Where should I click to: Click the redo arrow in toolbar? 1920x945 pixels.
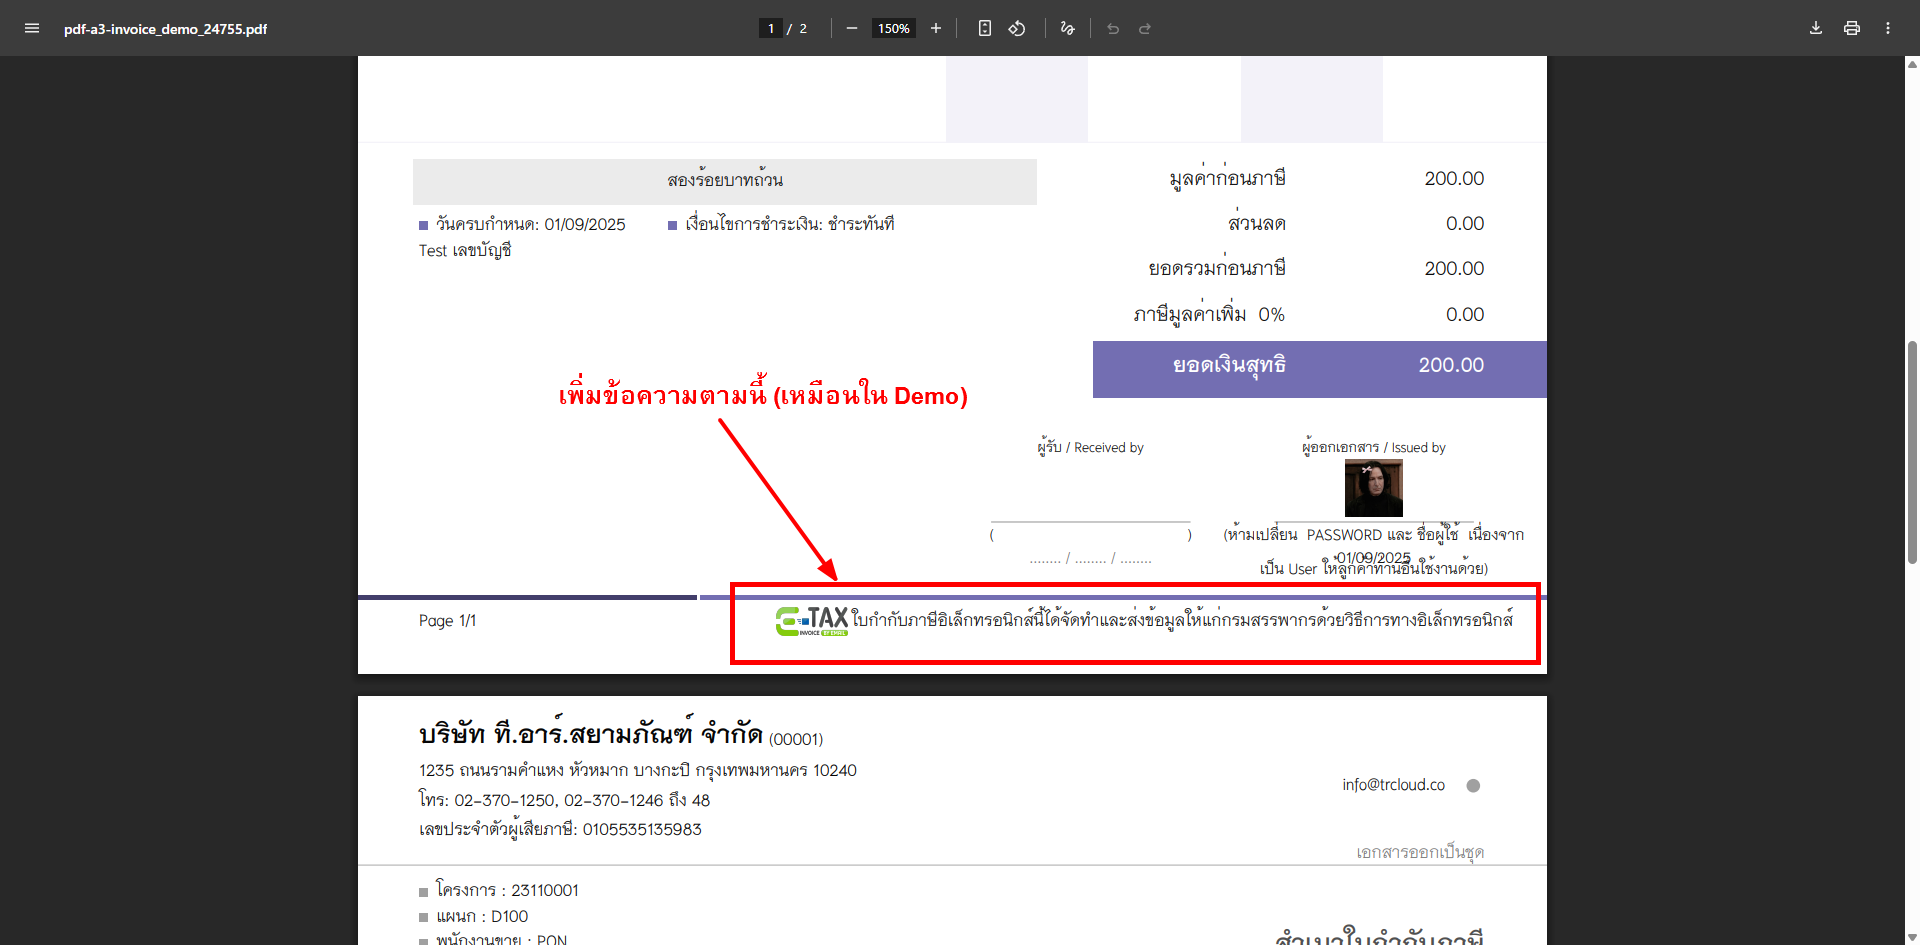pyautogui.click(x=1145, y=28)
